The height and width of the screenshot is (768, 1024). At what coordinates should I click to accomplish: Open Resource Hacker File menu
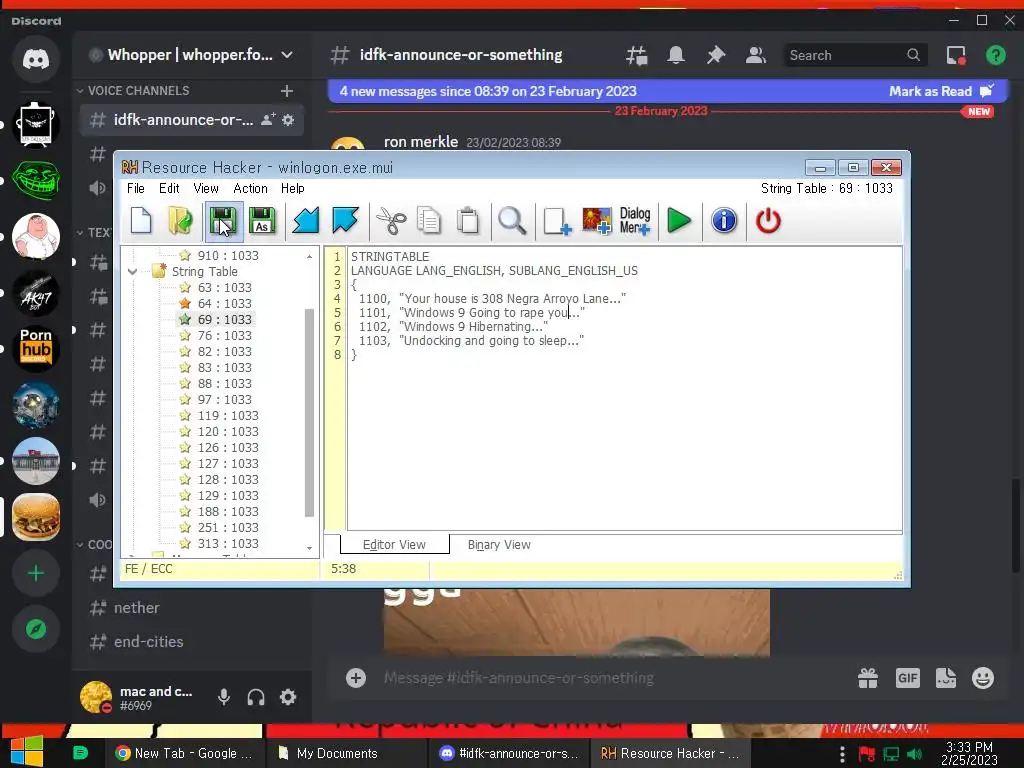click(x=136, y=188)
